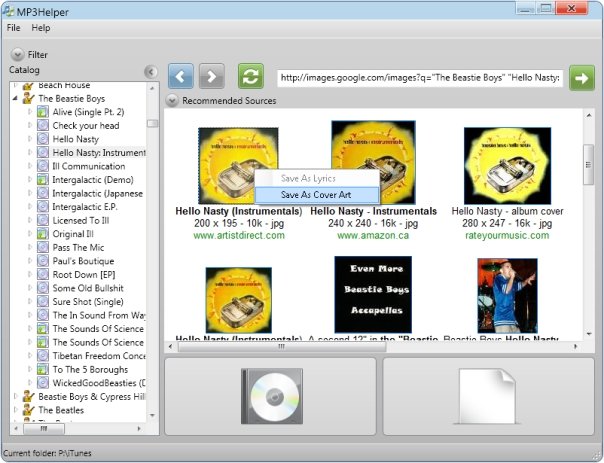Viewport: 604px width, 463px height.
Task: Open the Help menu
Action: tap(41, 28)
